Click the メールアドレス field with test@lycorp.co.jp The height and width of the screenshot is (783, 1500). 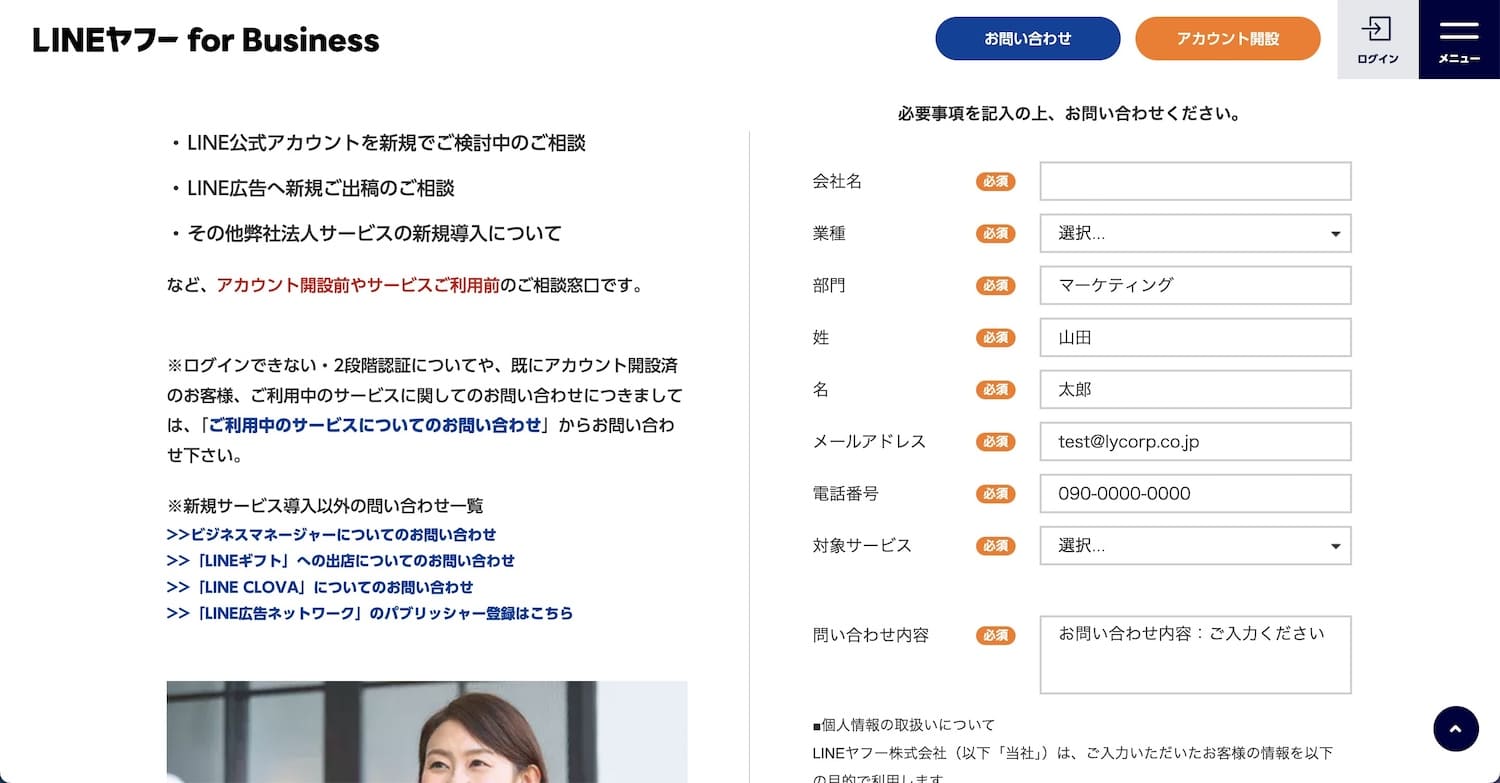coord(1195,441)
